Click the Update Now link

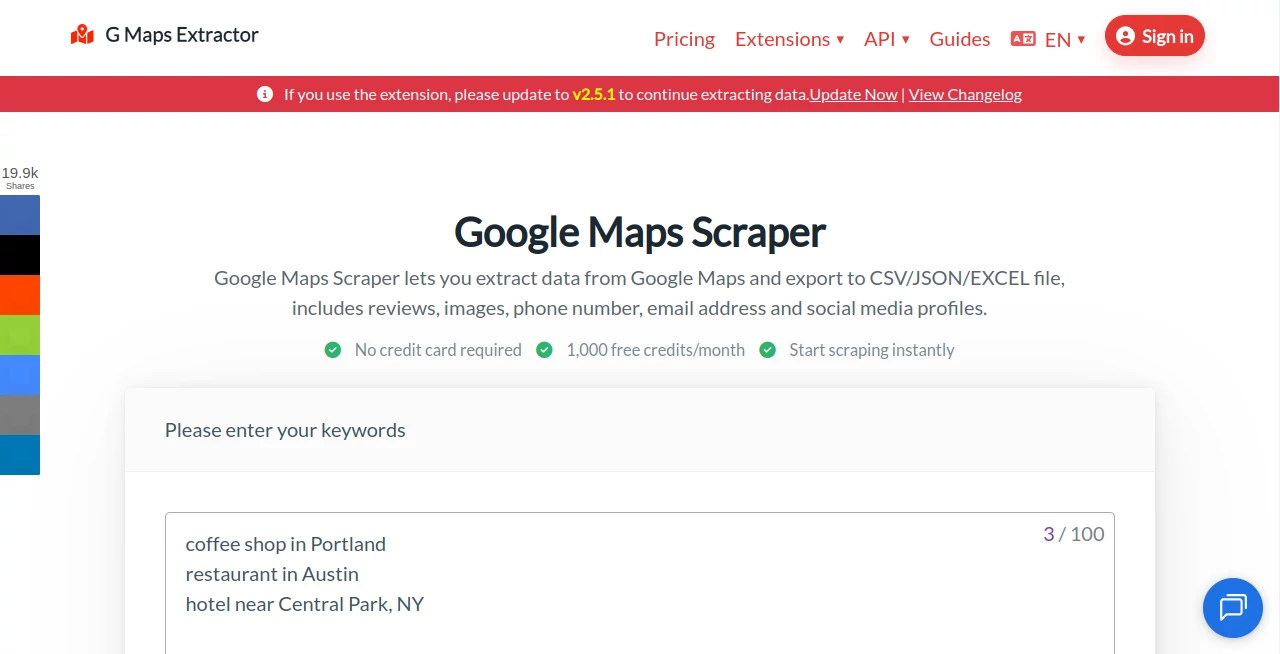pyautogui.click(x=853, y=94)
